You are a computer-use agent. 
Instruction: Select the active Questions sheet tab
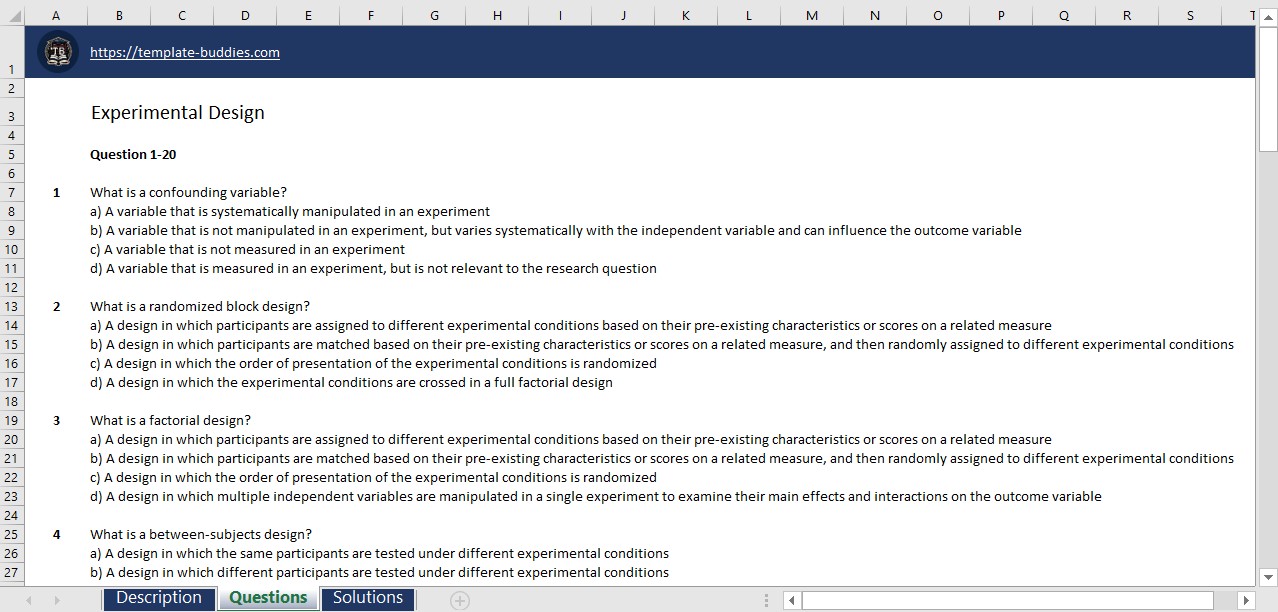[x=267, y=597]
